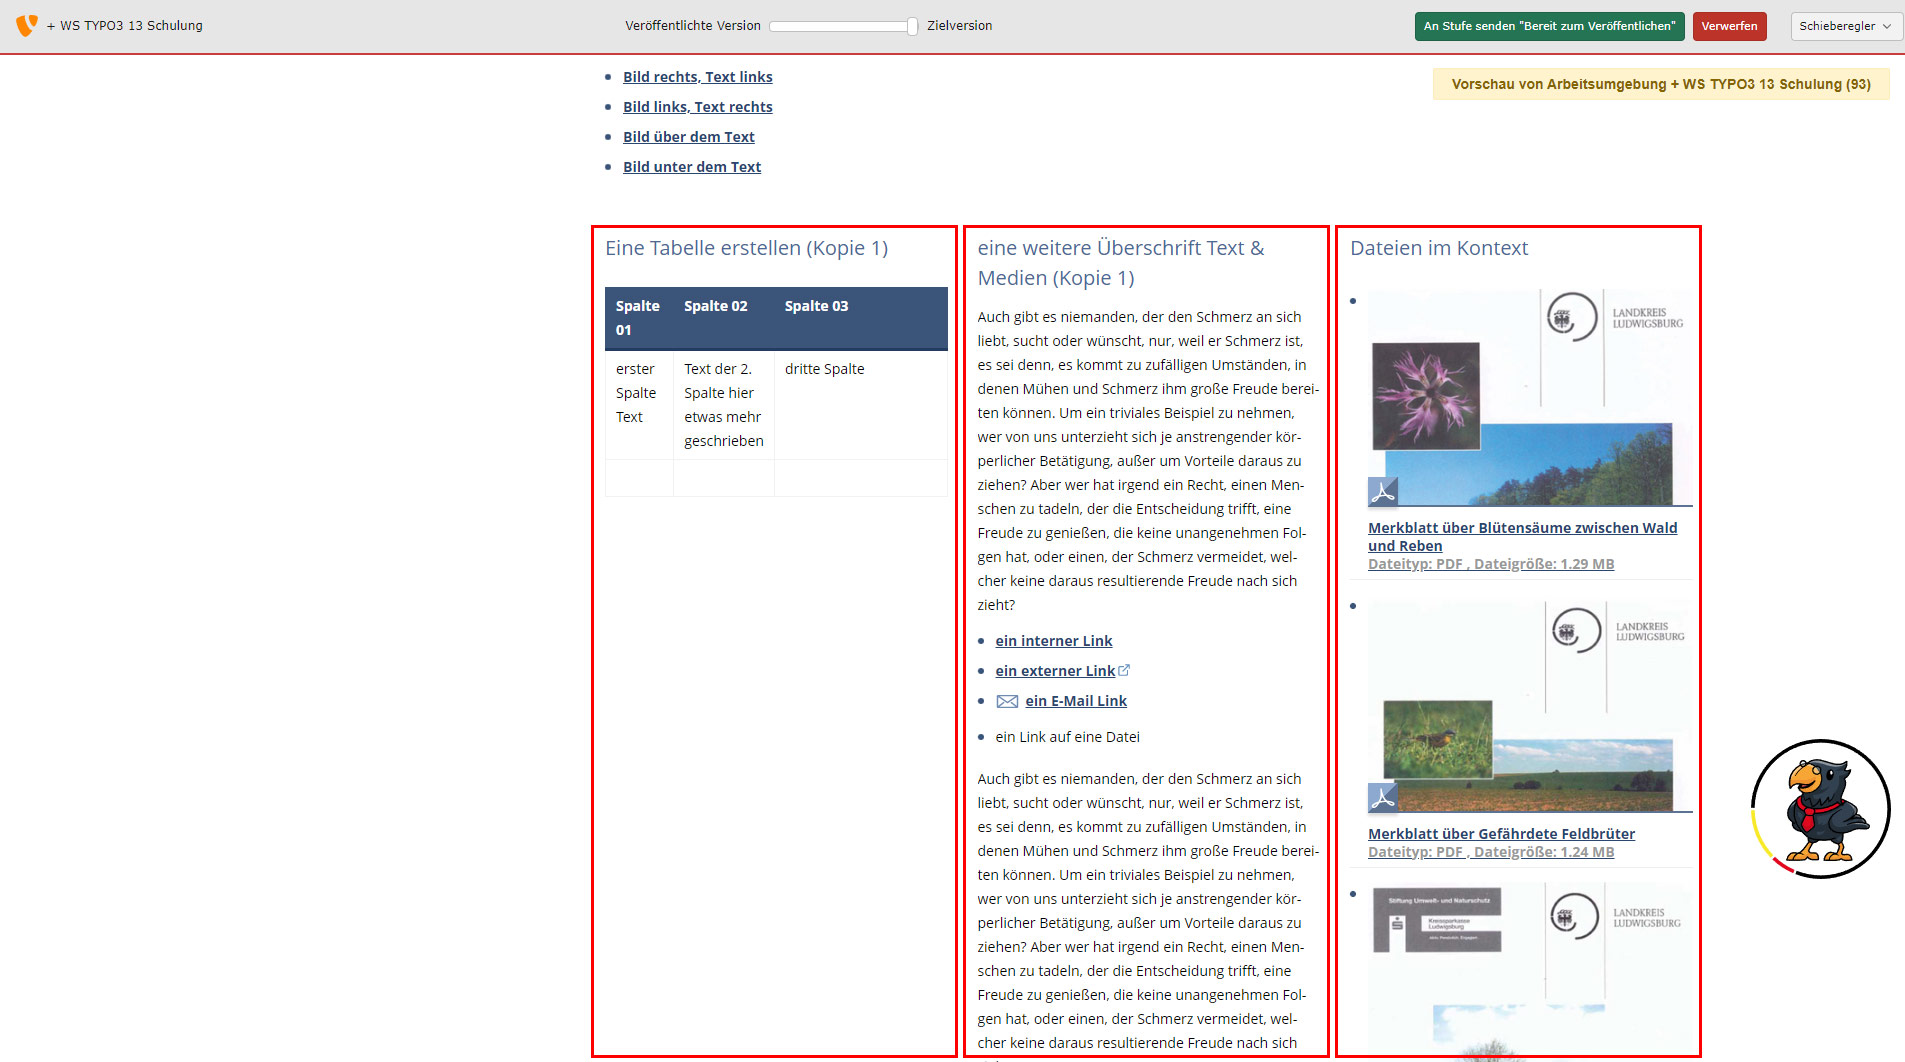The width and height of the screenshot is (1905, 1062).
Task: Click the external link icon
Action: (x=1124, y=670)
